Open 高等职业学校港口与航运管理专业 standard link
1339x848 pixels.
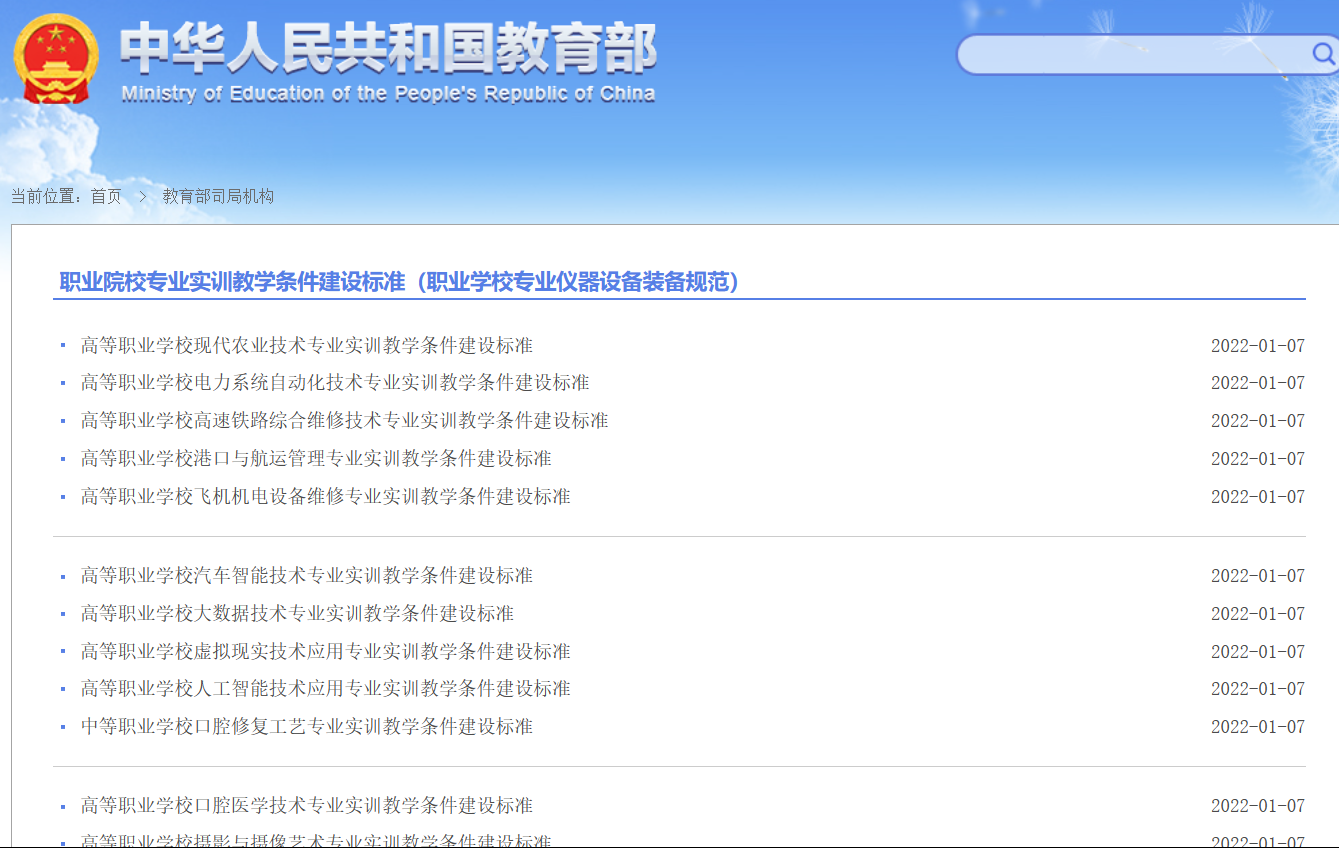pyautogui.click(x=316, y=459)
